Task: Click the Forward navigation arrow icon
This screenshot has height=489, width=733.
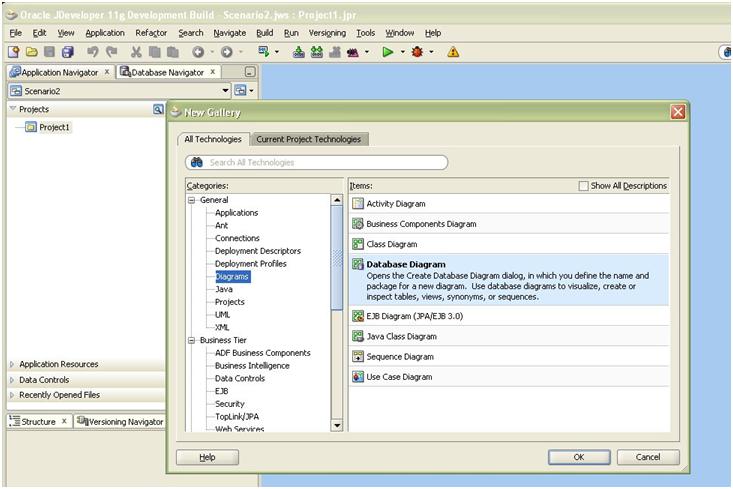Action: point(227,52)
